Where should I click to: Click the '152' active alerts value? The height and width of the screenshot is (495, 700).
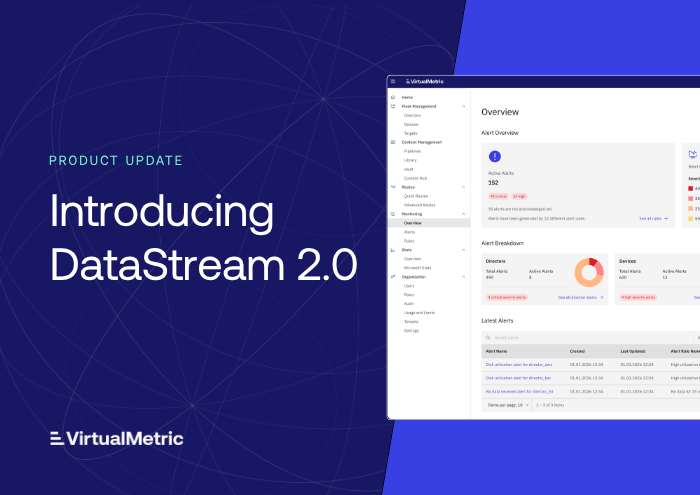click(493, 183)
